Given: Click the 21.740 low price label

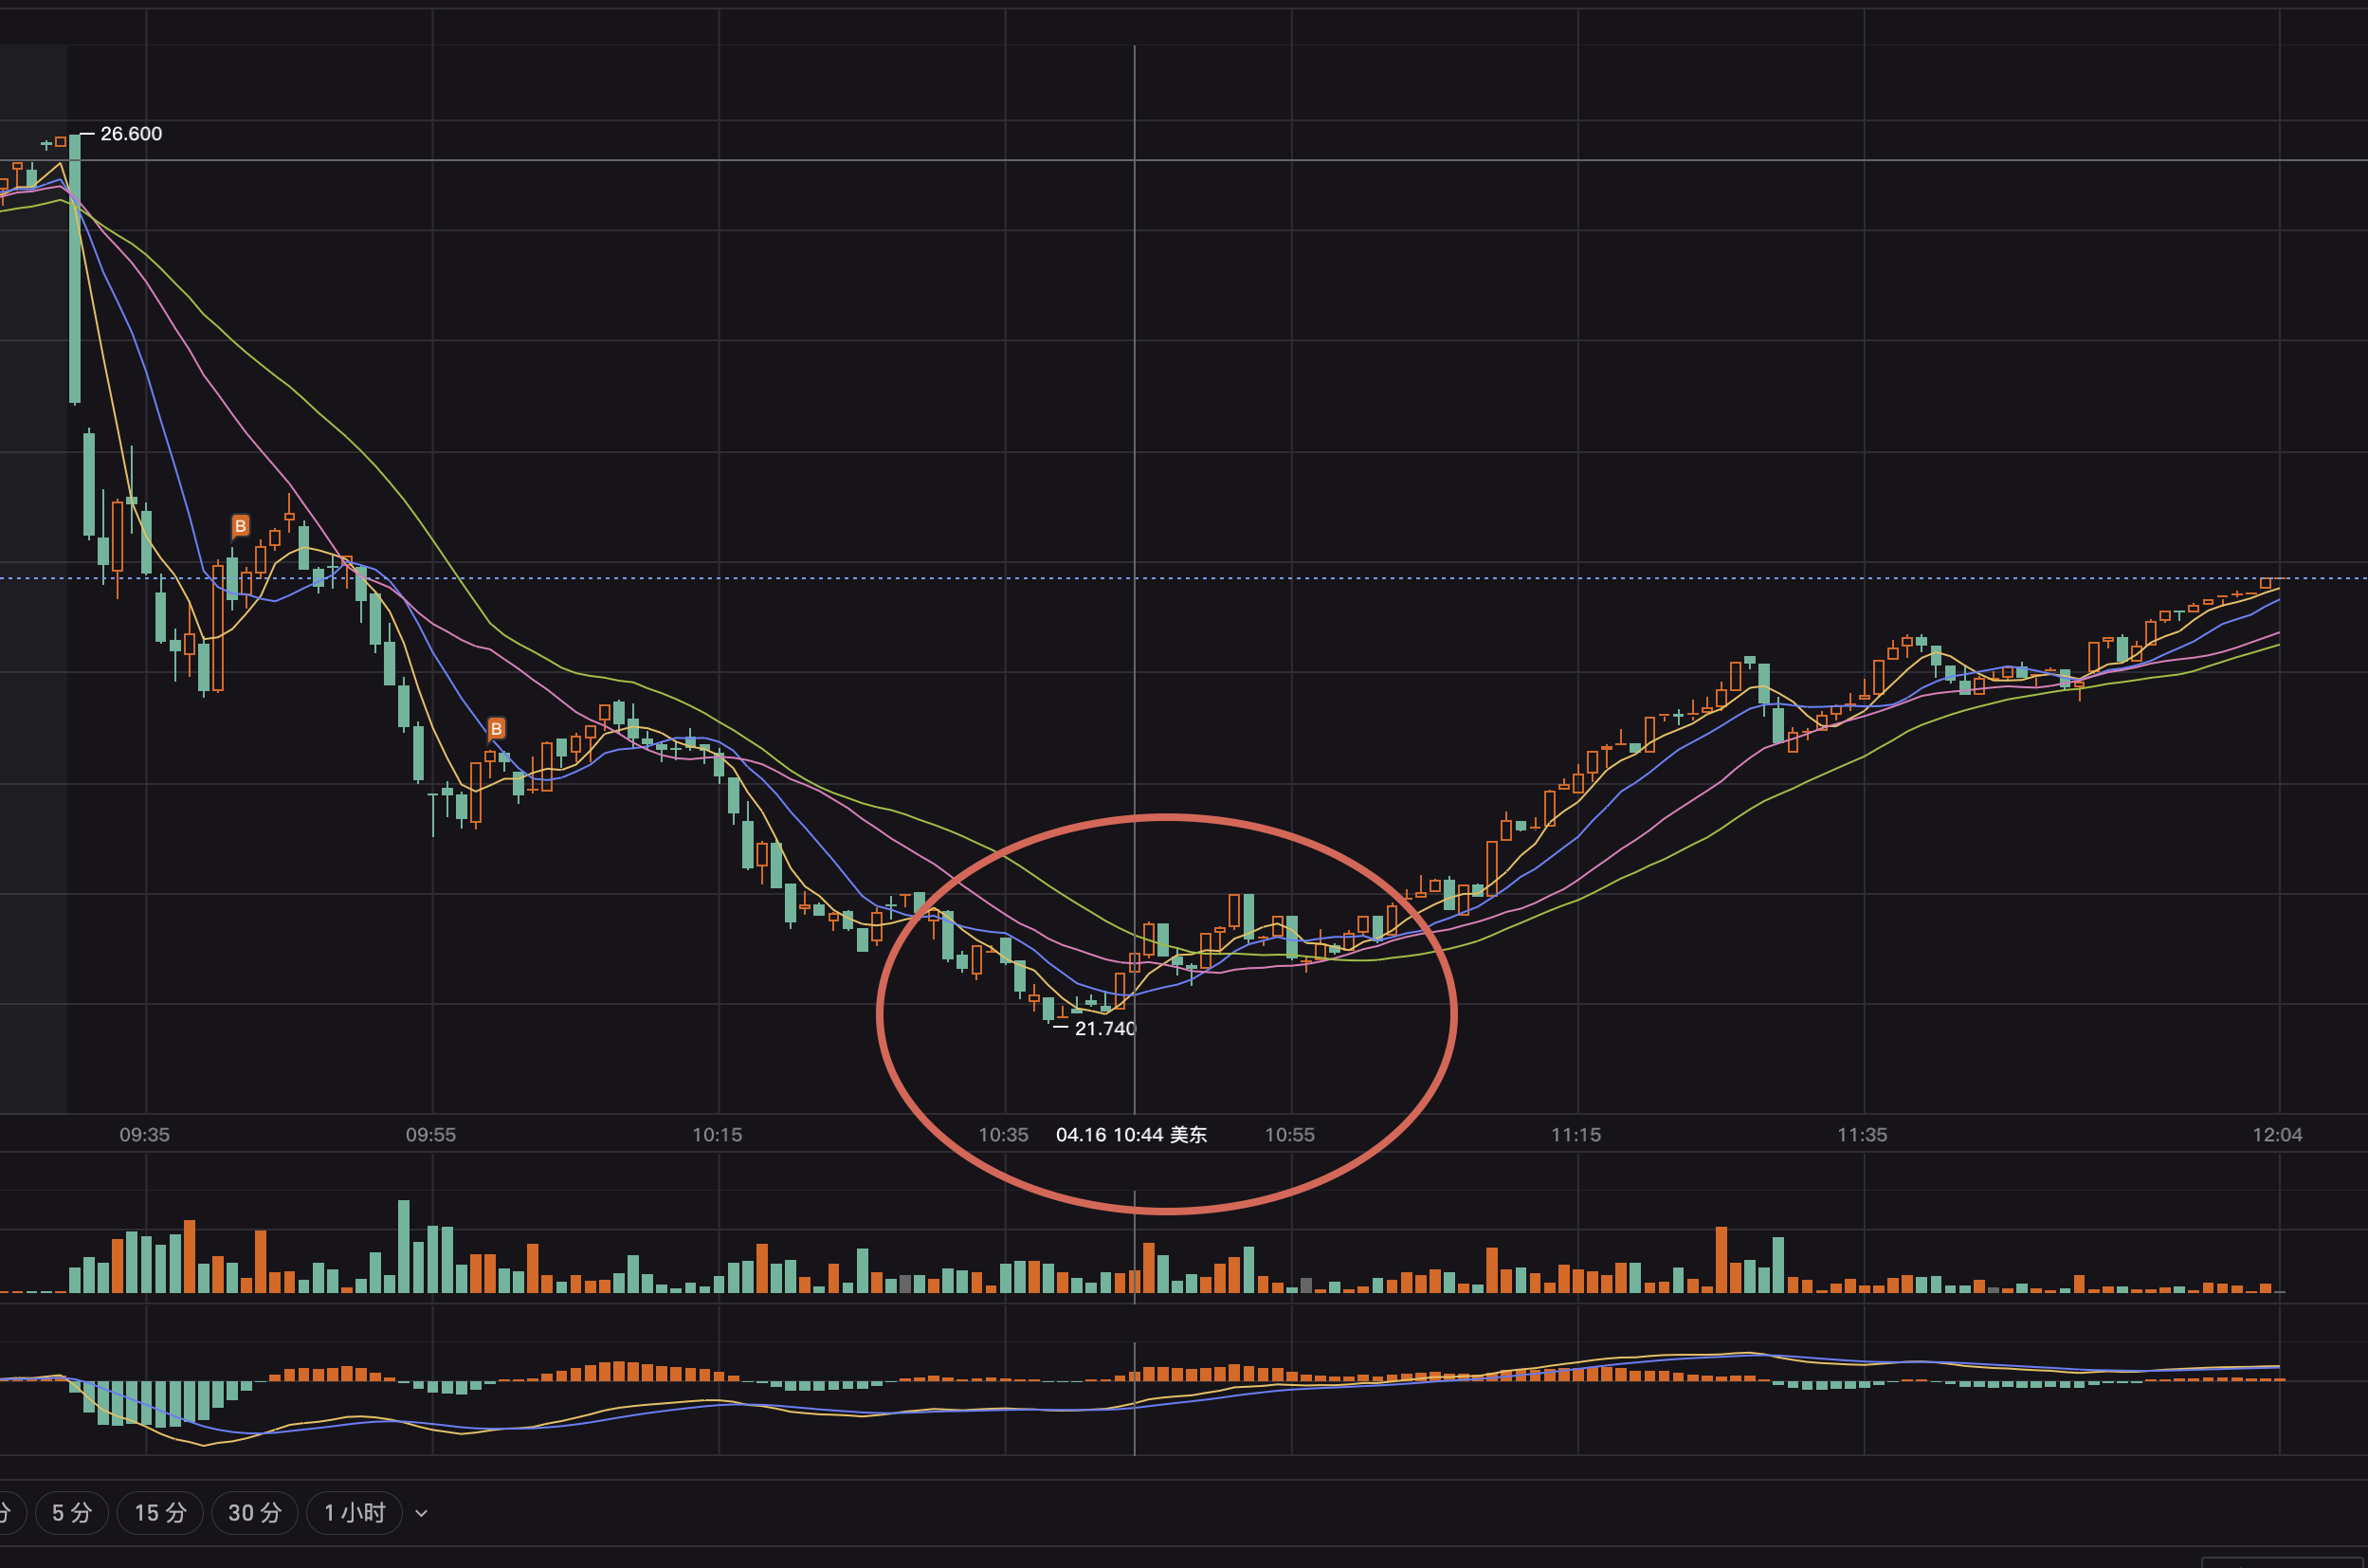Looking at the screenshot, I should [1104, 1028].
